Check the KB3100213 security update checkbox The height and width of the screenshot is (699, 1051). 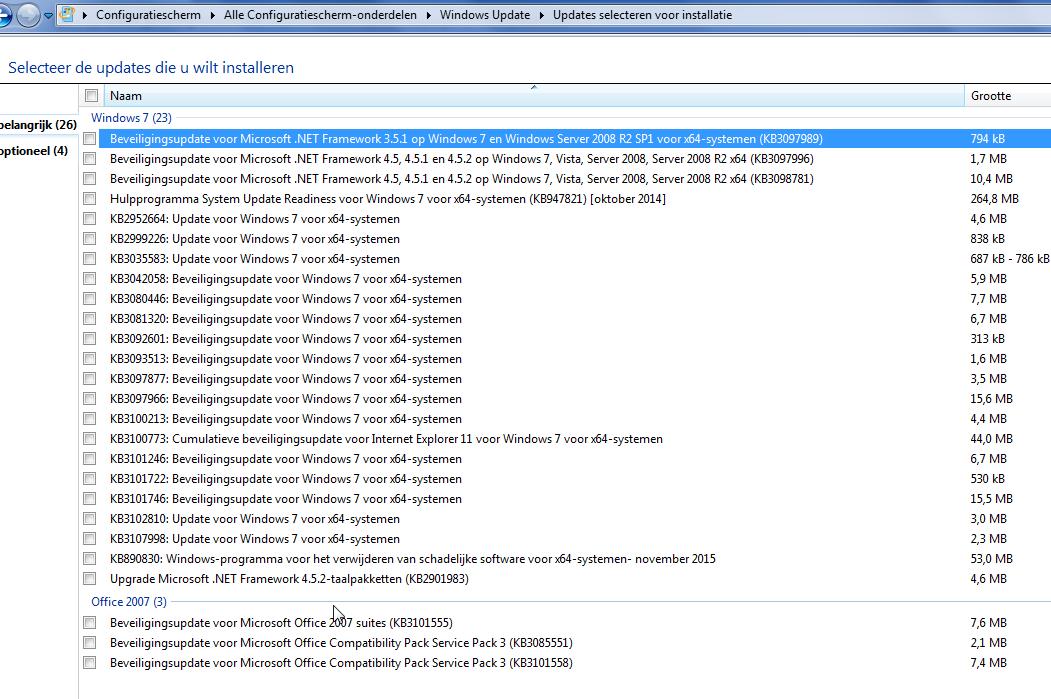click(x=90, y=419)
